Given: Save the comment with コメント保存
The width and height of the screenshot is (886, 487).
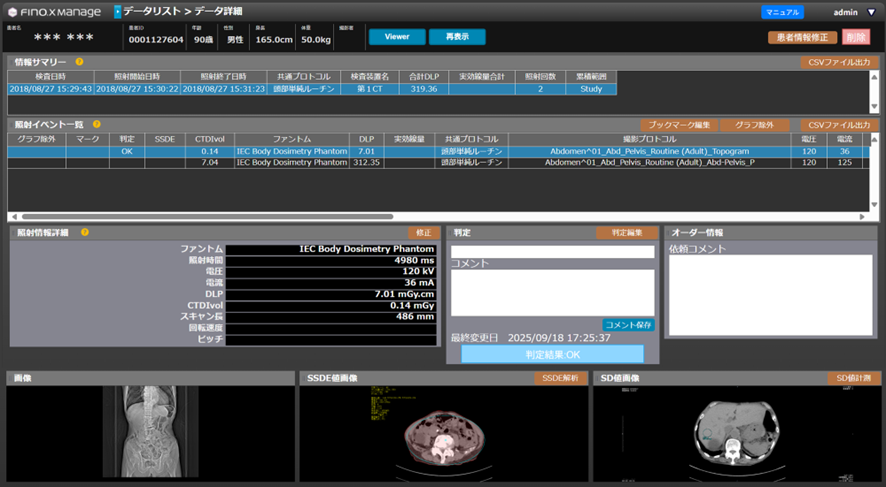Looking at the screenshot, I should 628,325.
